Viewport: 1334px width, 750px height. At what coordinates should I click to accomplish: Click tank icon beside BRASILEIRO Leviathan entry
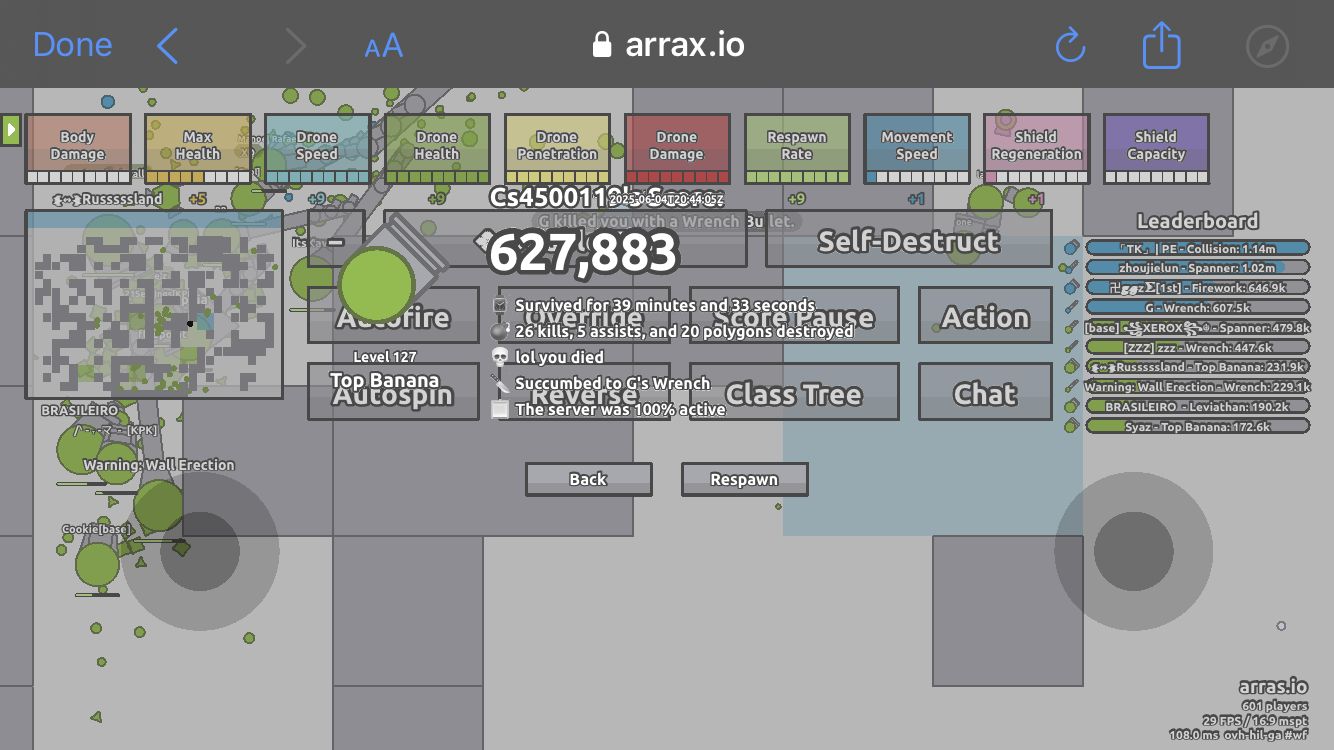point(1071,406)
